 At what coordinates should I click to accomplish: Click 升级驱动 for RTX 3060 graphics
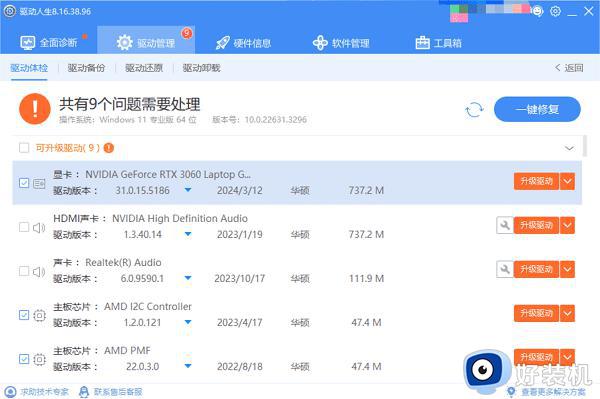pos(536,181)
